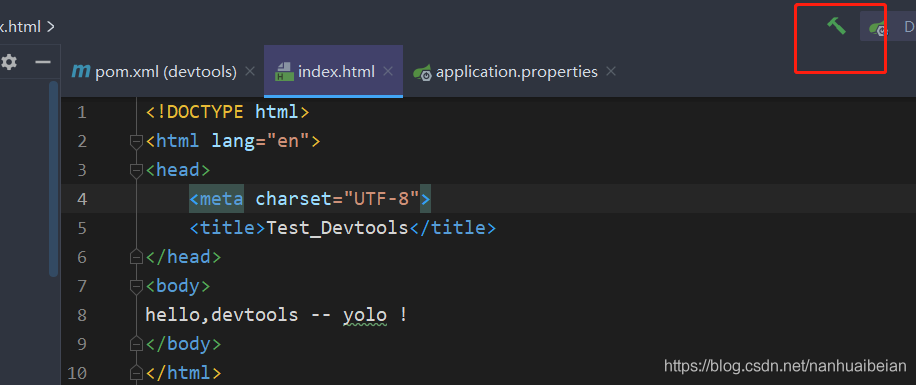
Task: Collapse the html tag fold marker
Action: [x=136, y=141]
